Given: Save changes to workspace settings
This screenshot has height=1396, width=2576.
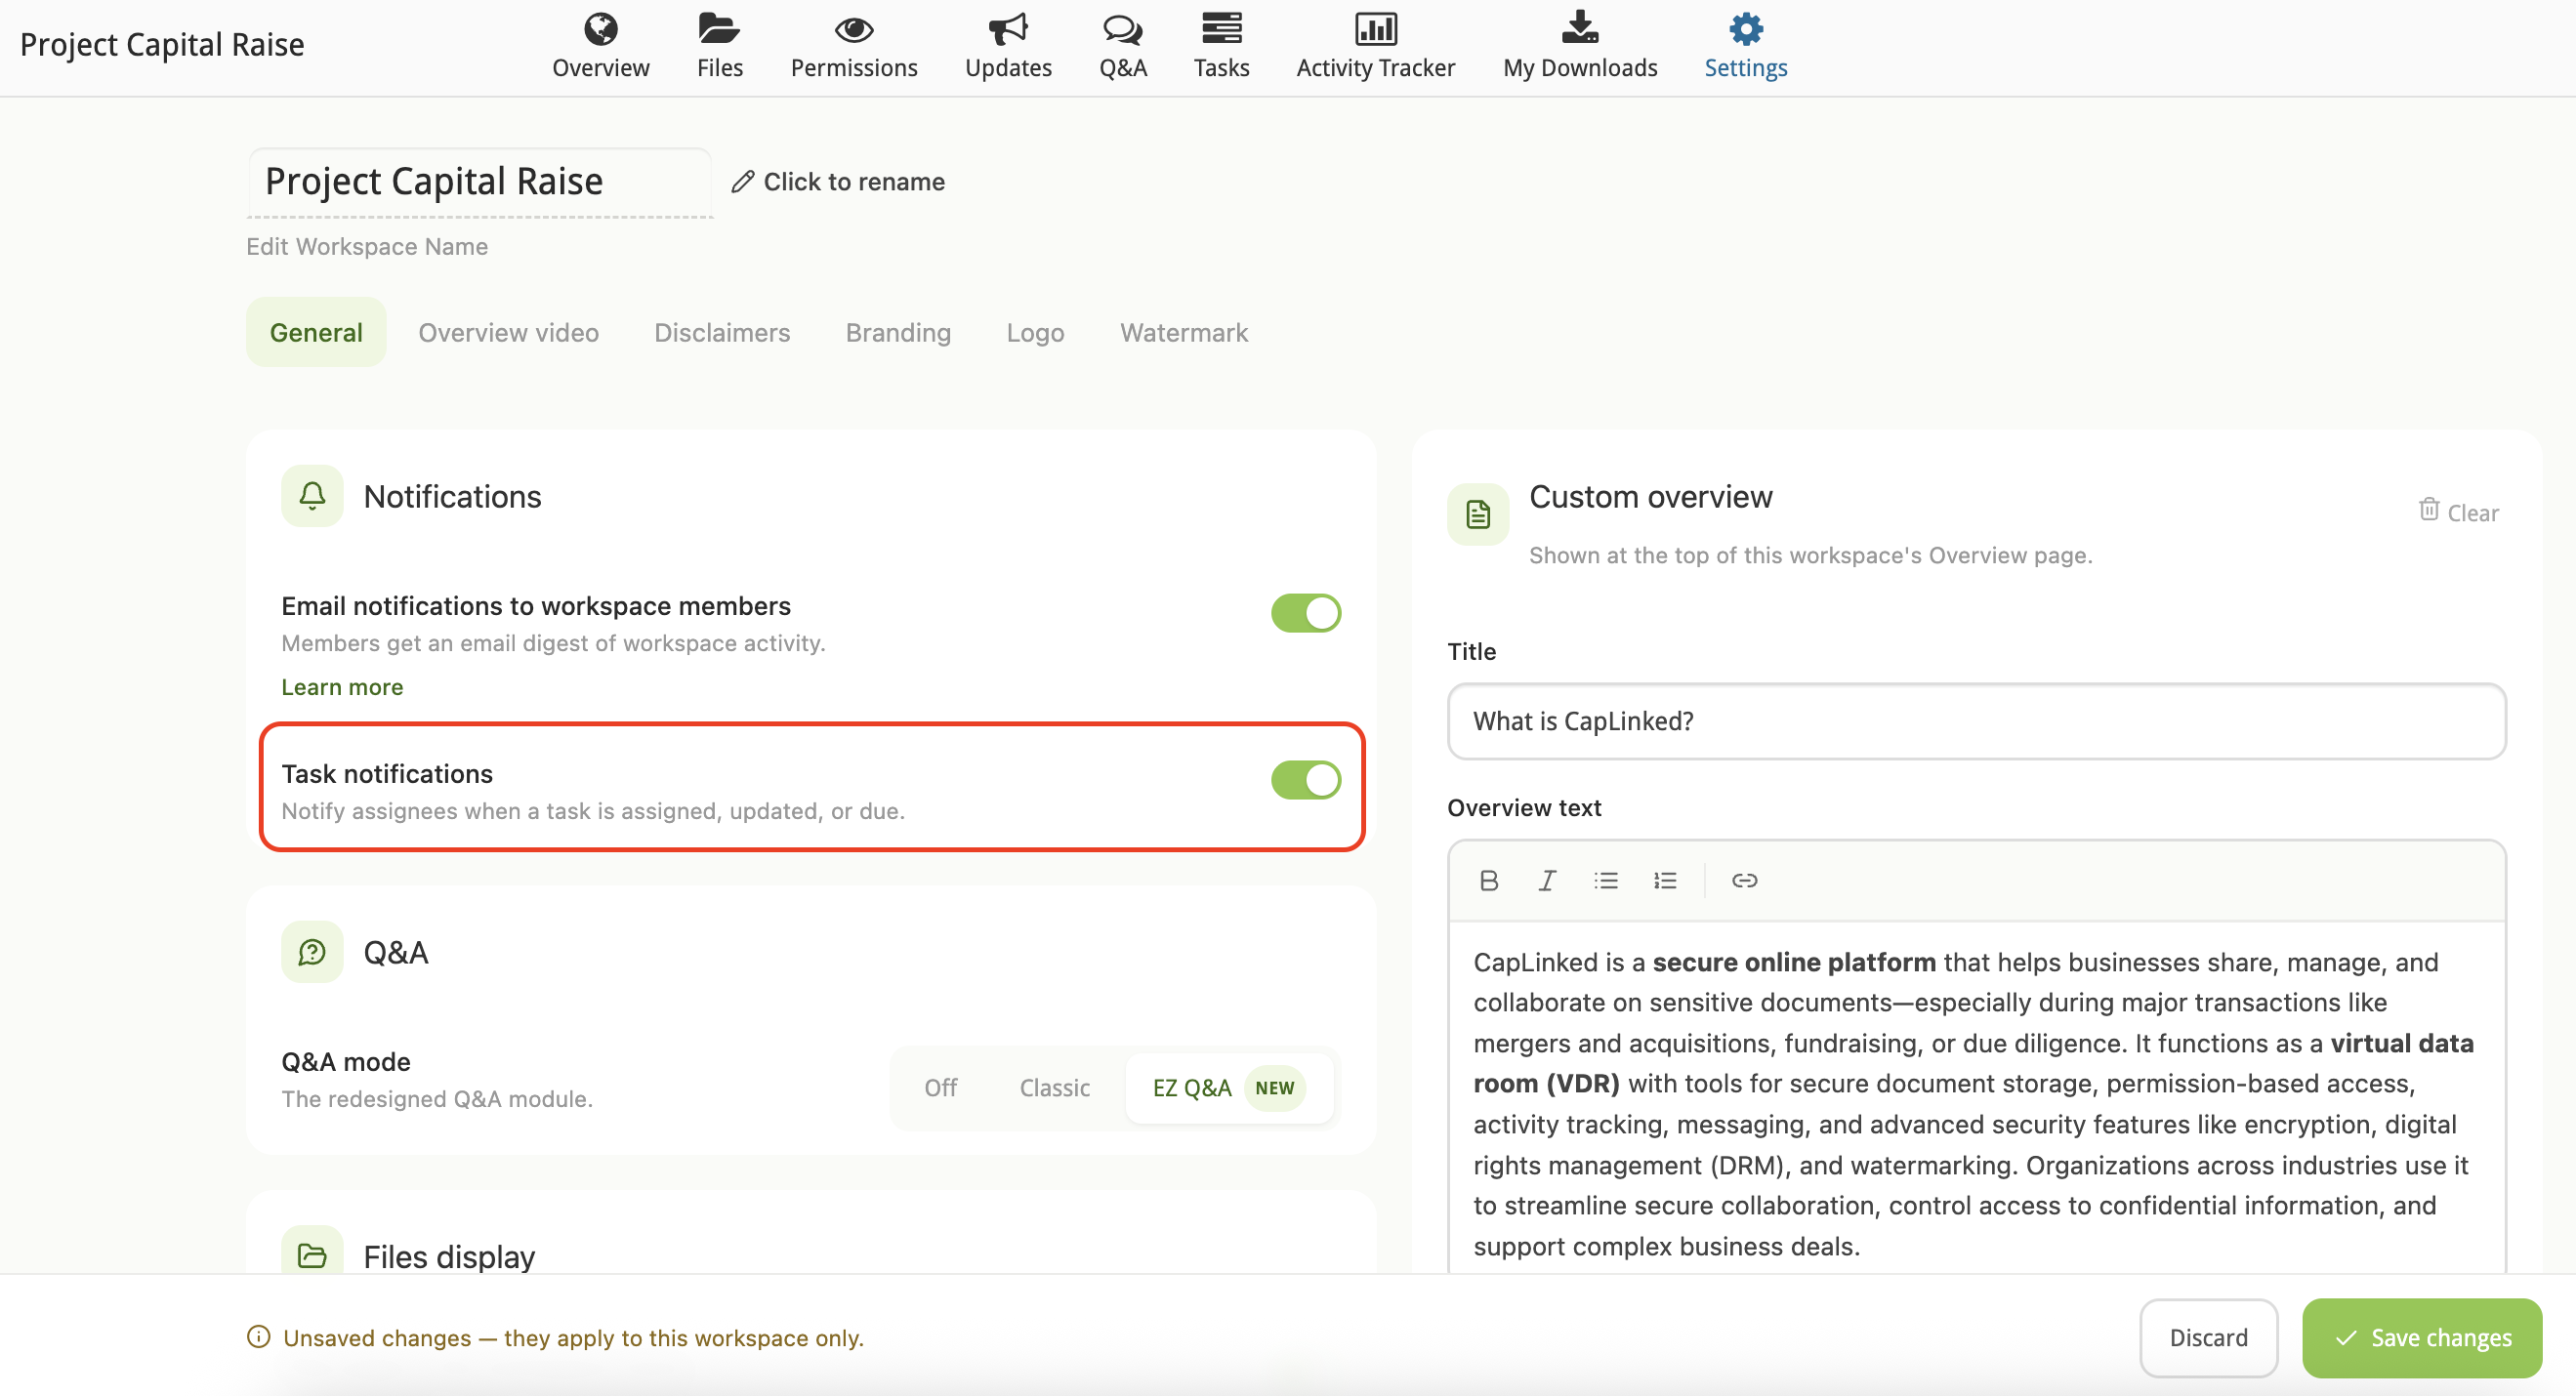Looking at the screenshot, I should (2422, 1337).
